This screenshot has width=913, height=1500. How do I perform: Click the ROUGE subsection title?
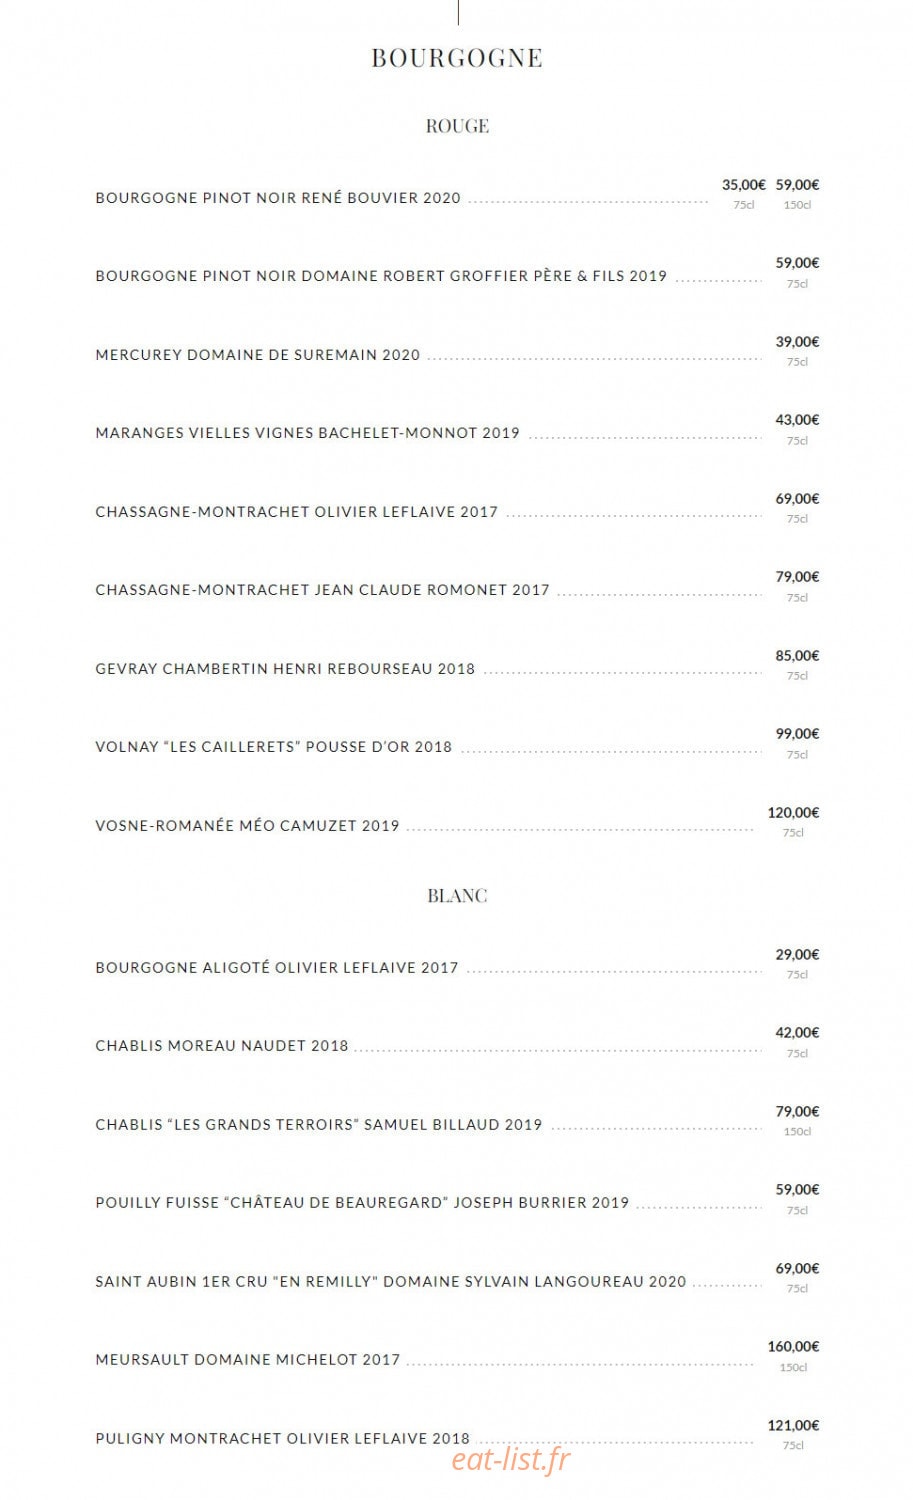click(x=457, y=126)
